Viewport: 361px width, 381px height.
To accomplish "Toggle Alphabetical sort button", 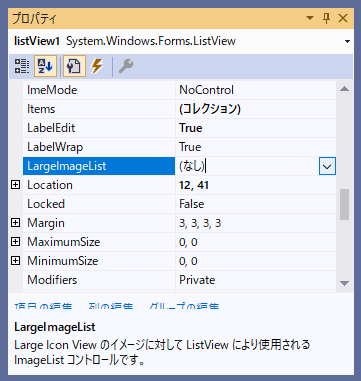I will tap(45, 66).
